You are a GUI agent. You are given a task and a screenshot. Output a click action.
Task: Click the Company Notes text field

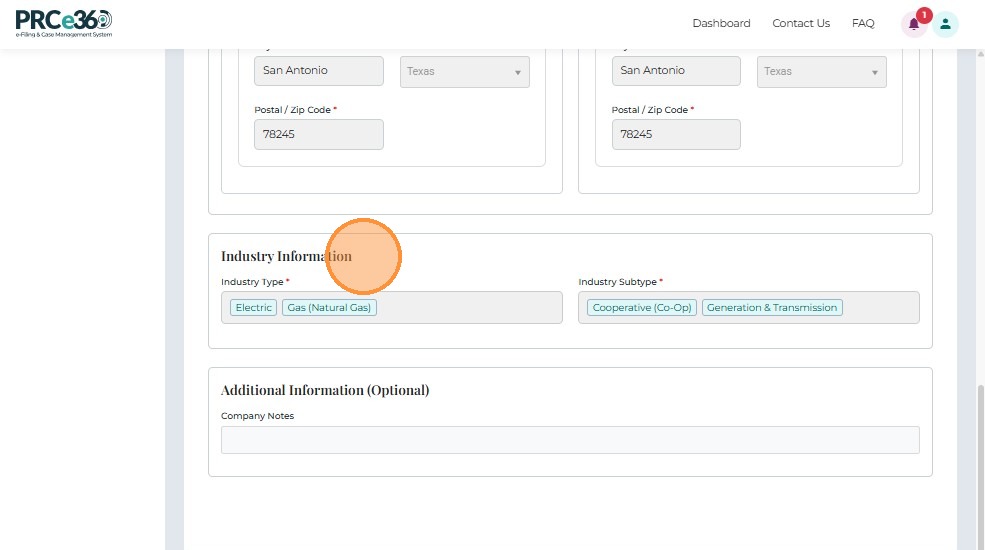tap(570, 440)
